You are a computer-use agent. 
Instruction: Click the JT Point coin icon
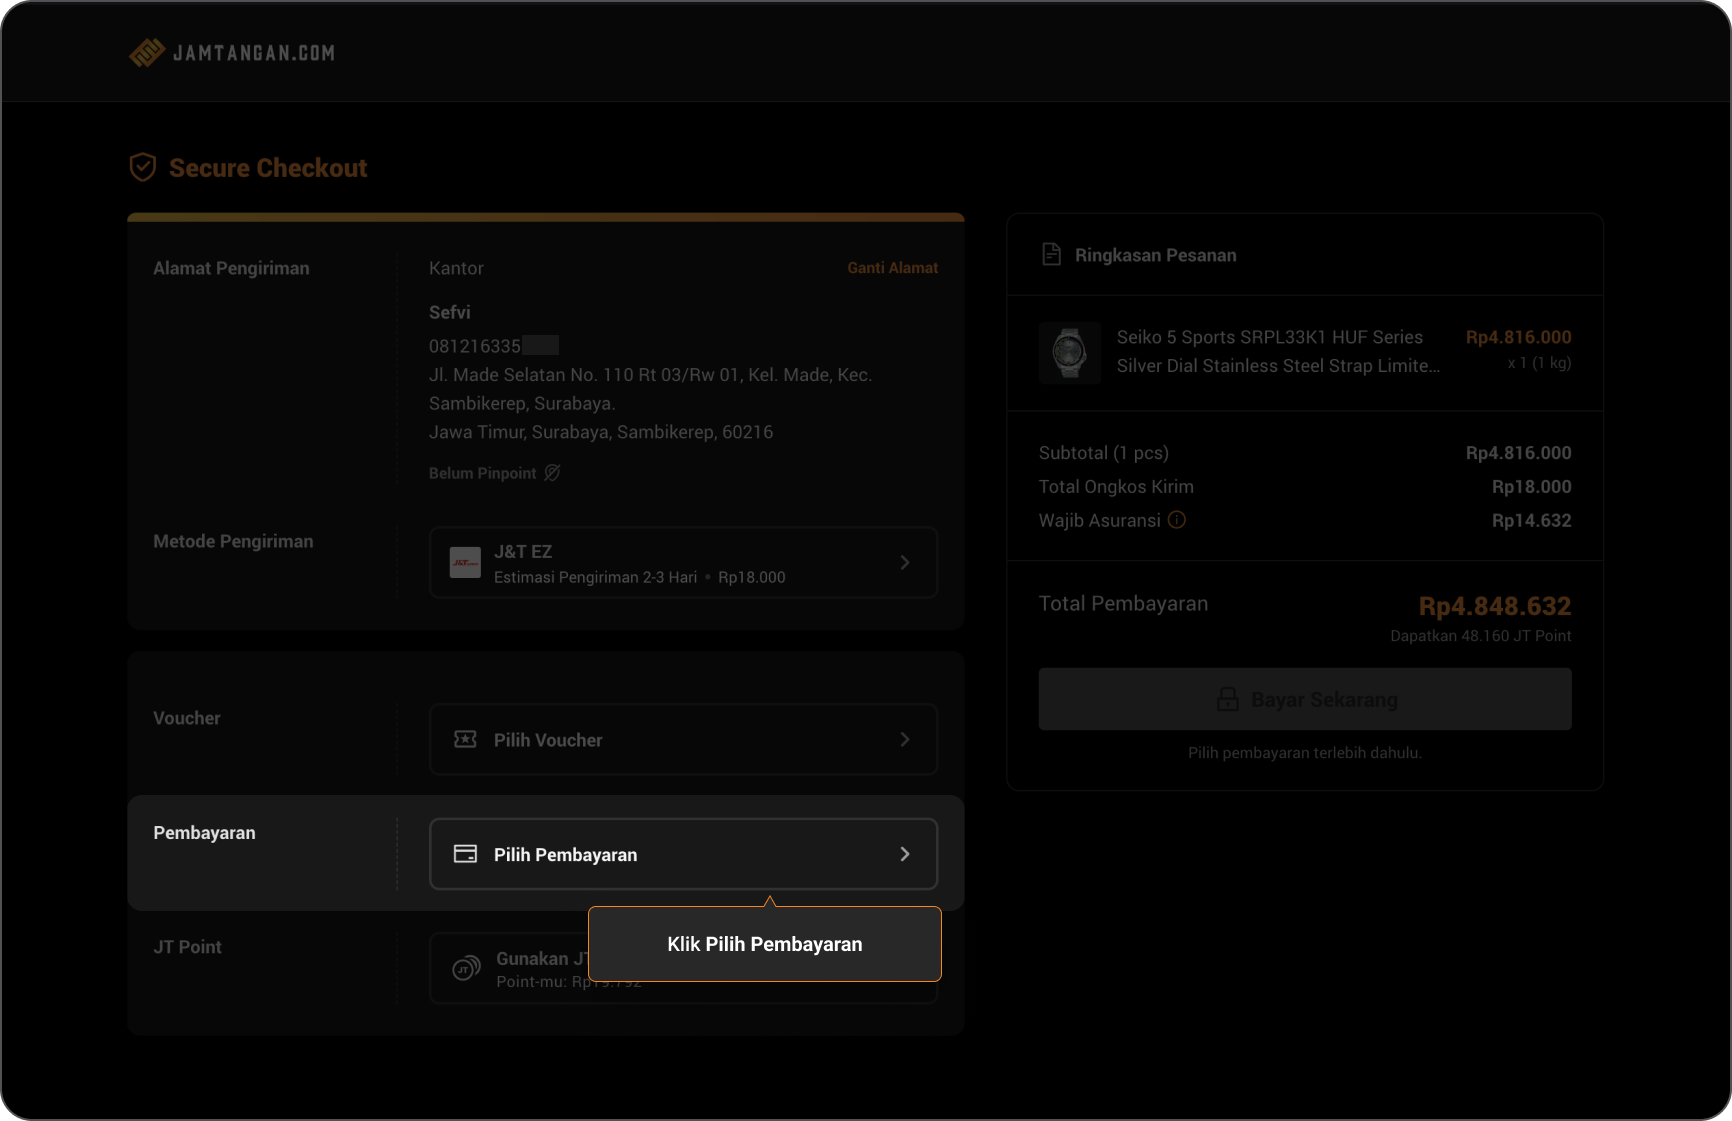pos(466,968)
